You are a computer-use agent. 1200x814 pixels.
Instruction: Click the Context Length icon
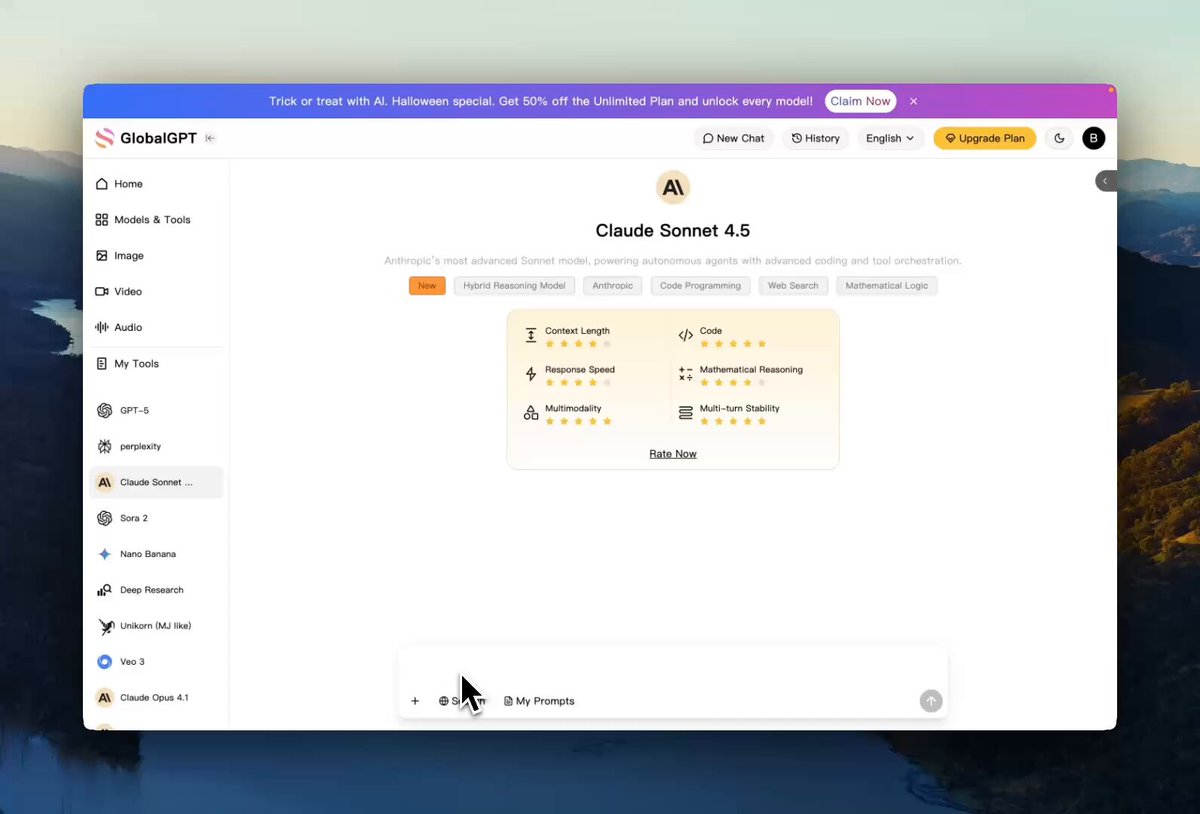pyautogui.click(x=531, y=336)
